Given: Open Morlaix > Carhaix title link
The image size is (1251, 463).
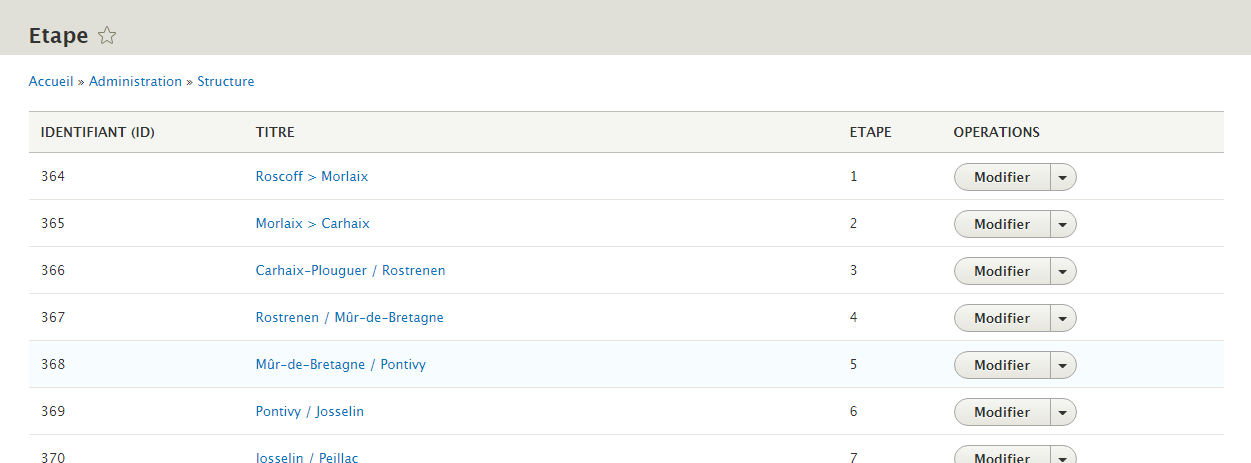Looking at the screenshot, I should [x=312, y=224].
